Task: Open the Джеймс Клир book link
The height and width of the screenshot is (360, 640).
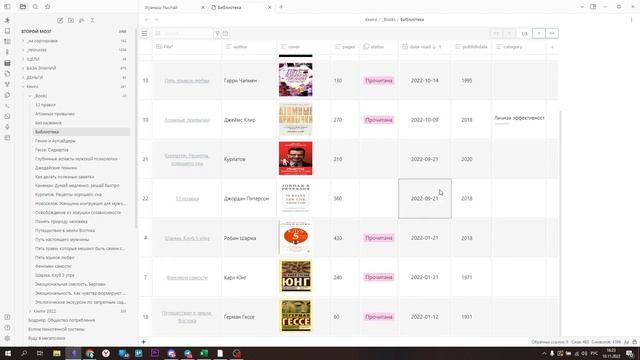Action: [187, 120]
